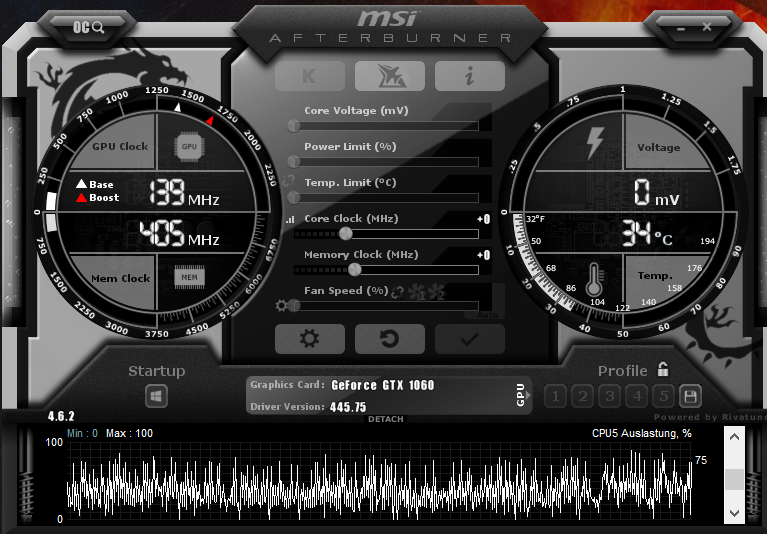The image size is (767, 534).
Task: Open the OC Scanner
Action: point(88,27)
